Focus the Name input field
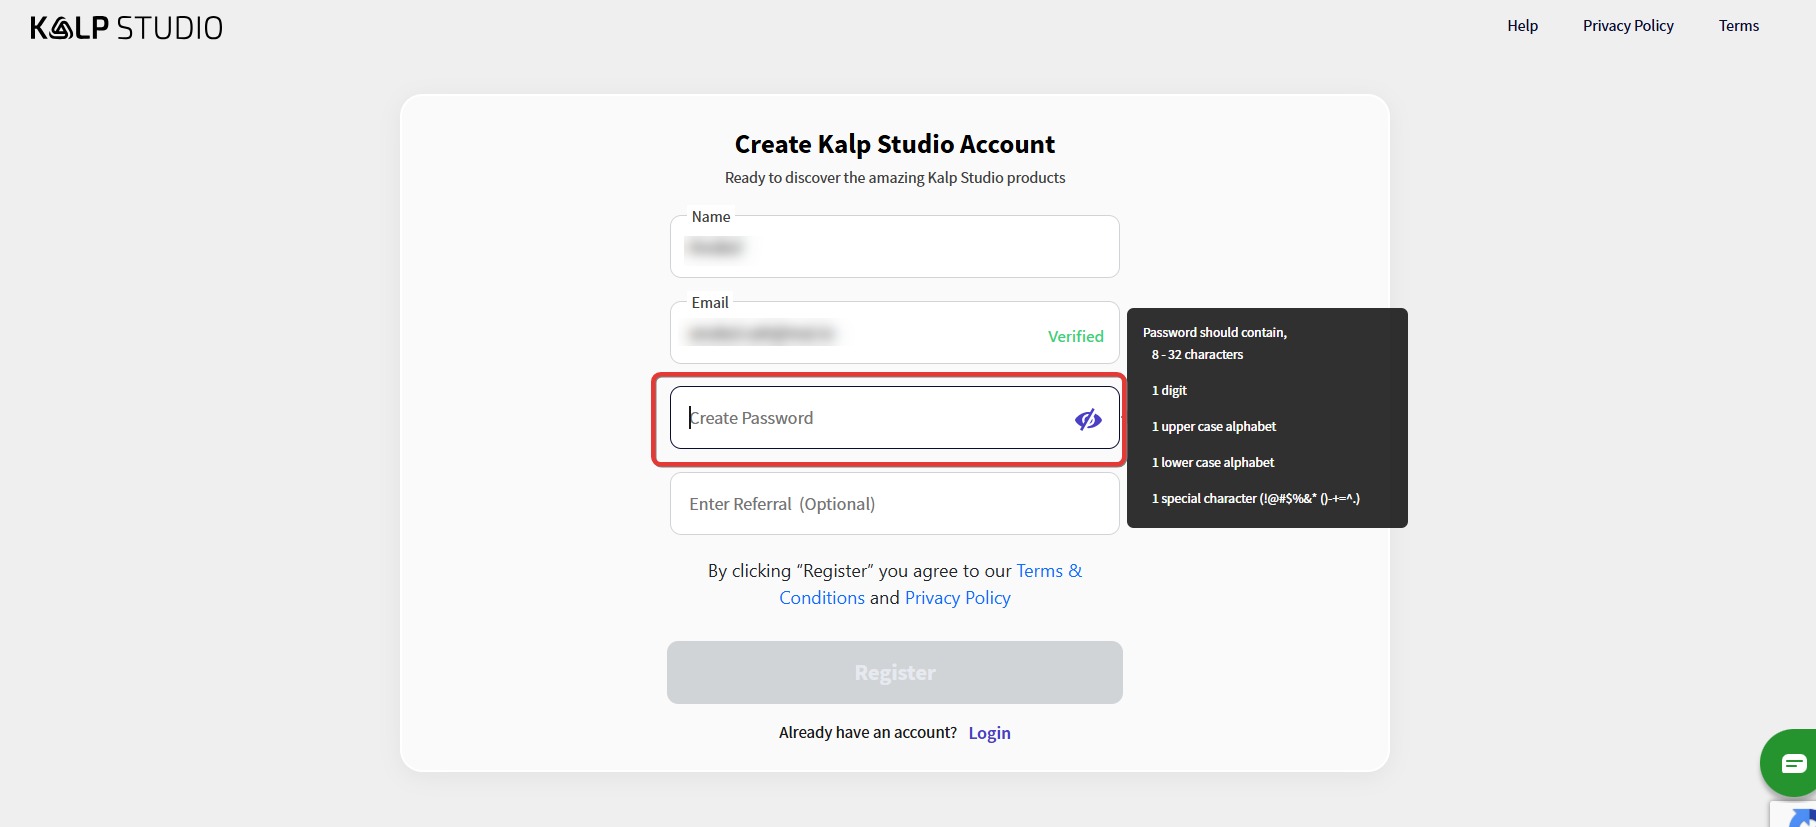Viewport: 1816px width, 827px height. [894, 247]
